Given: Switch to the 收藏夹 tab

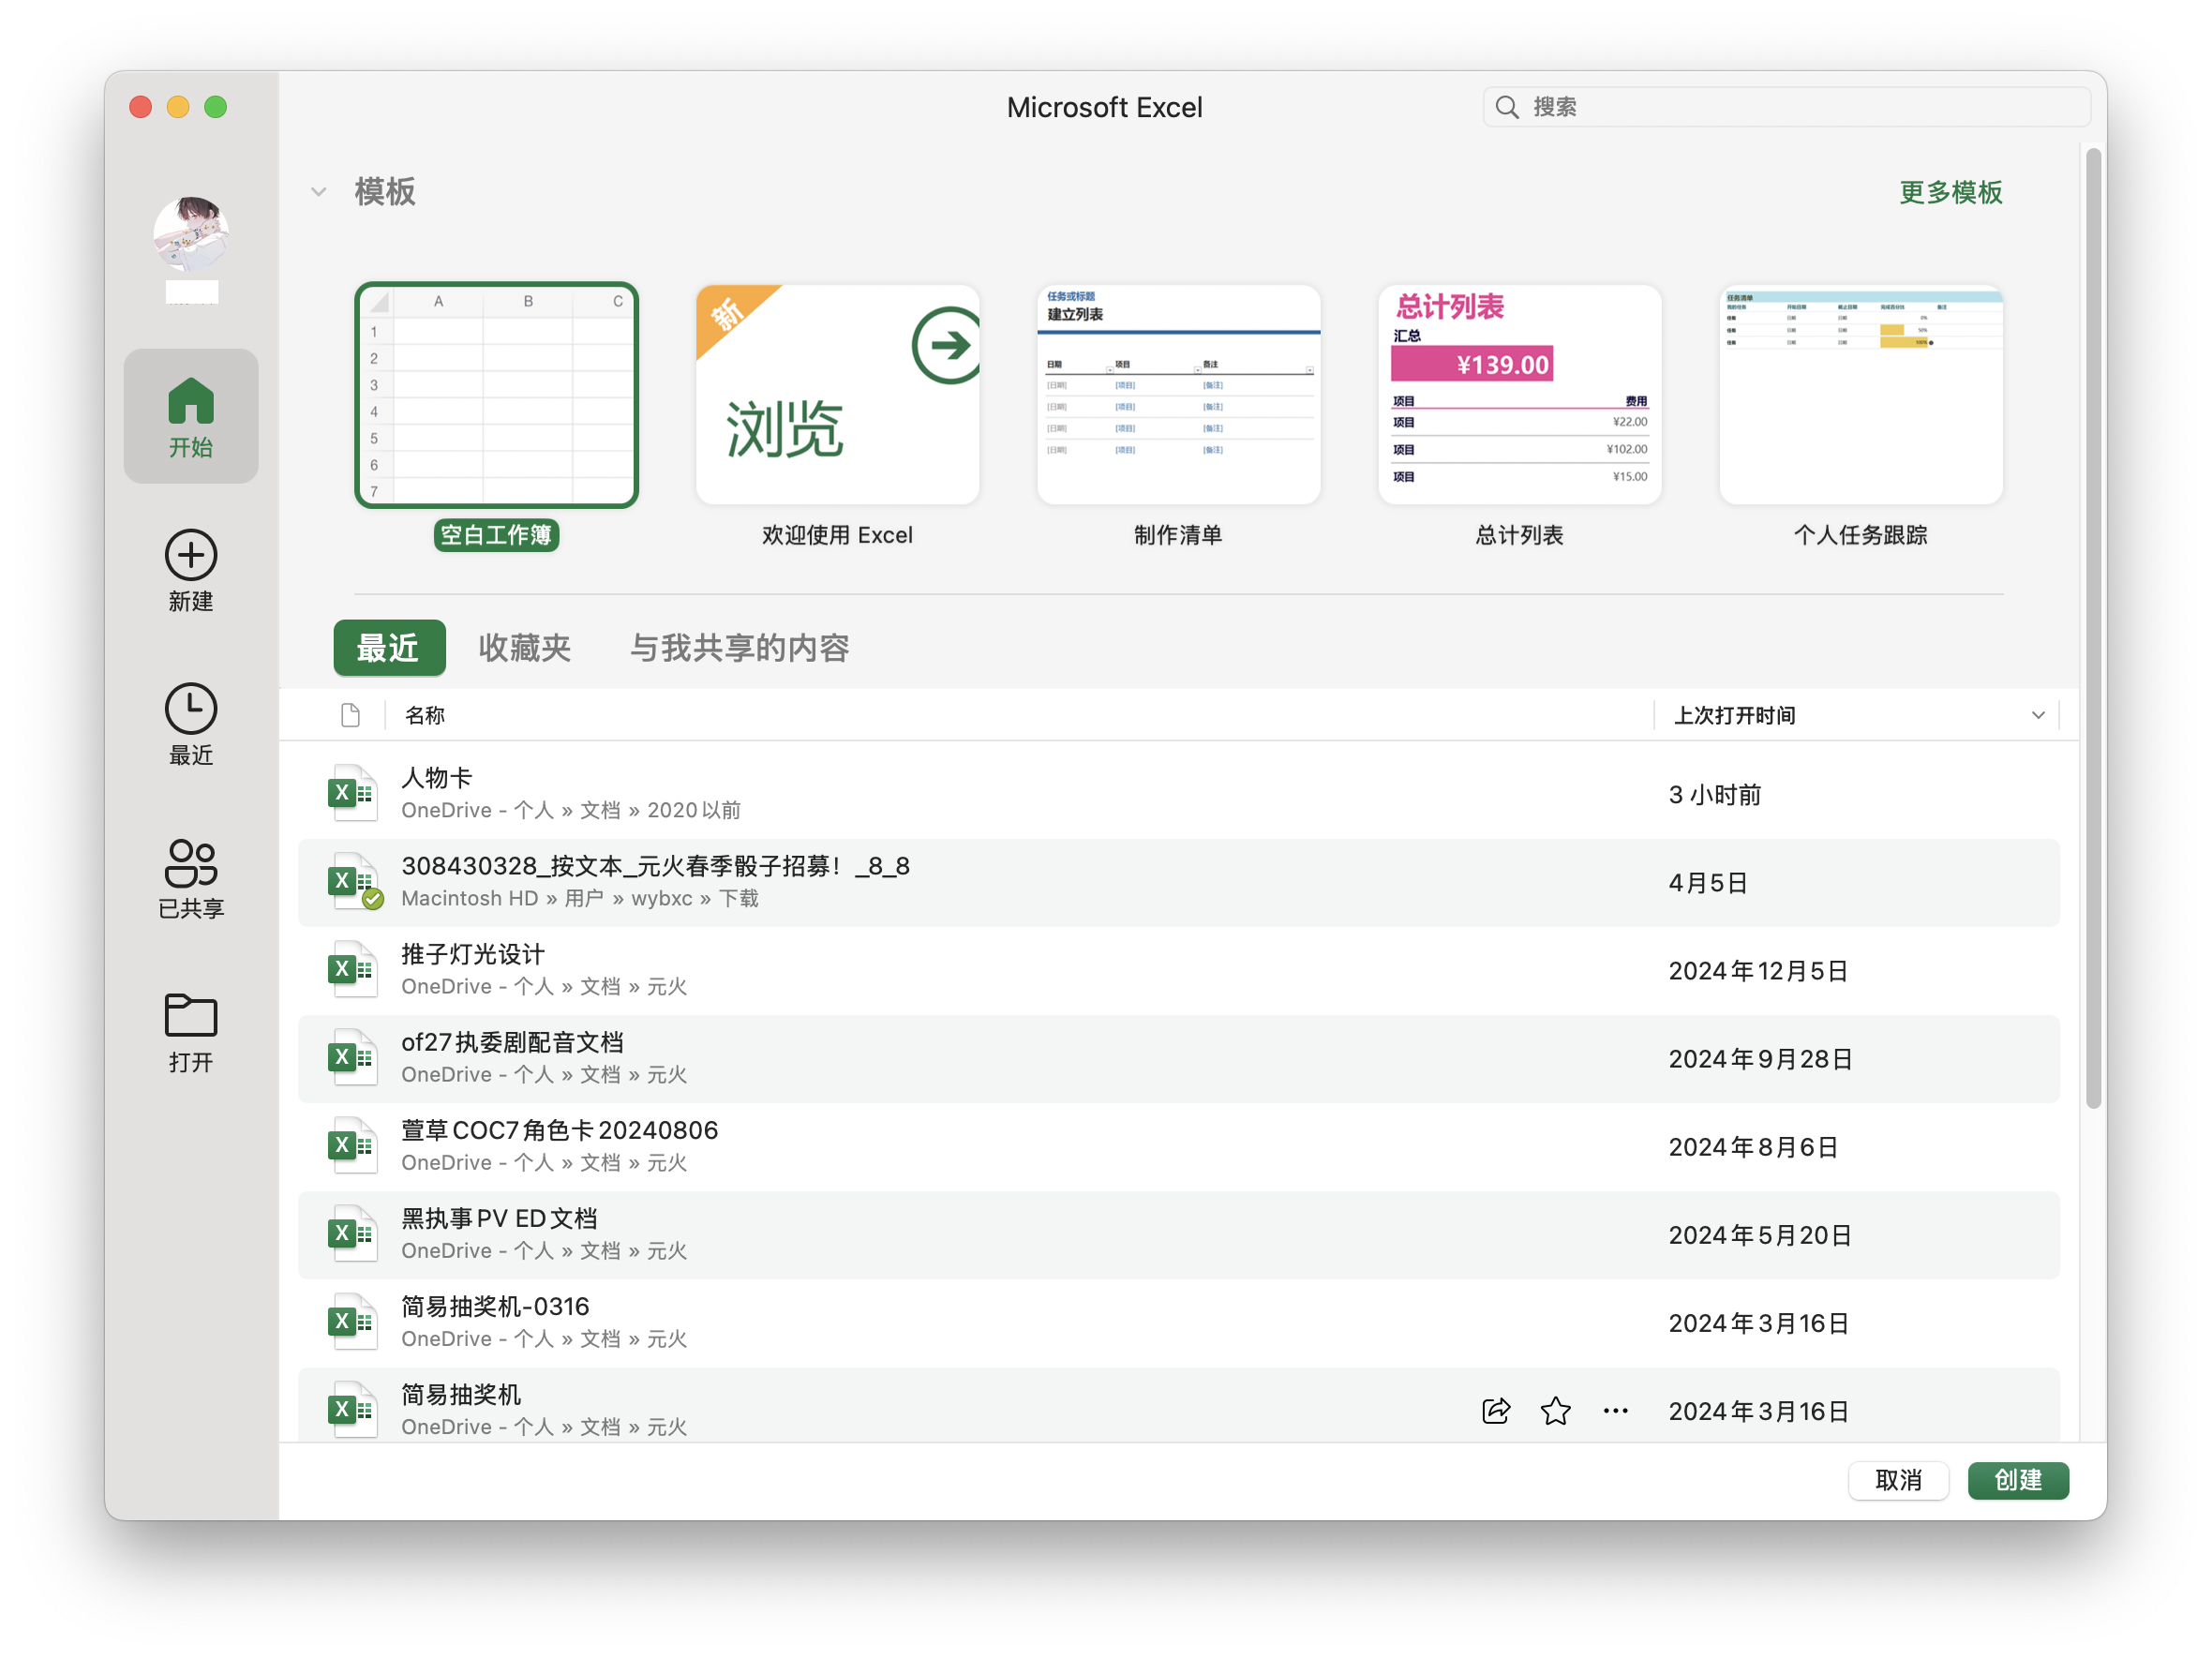Looking at the screenshot, I should pyautogui.click(x=524, y=648).
